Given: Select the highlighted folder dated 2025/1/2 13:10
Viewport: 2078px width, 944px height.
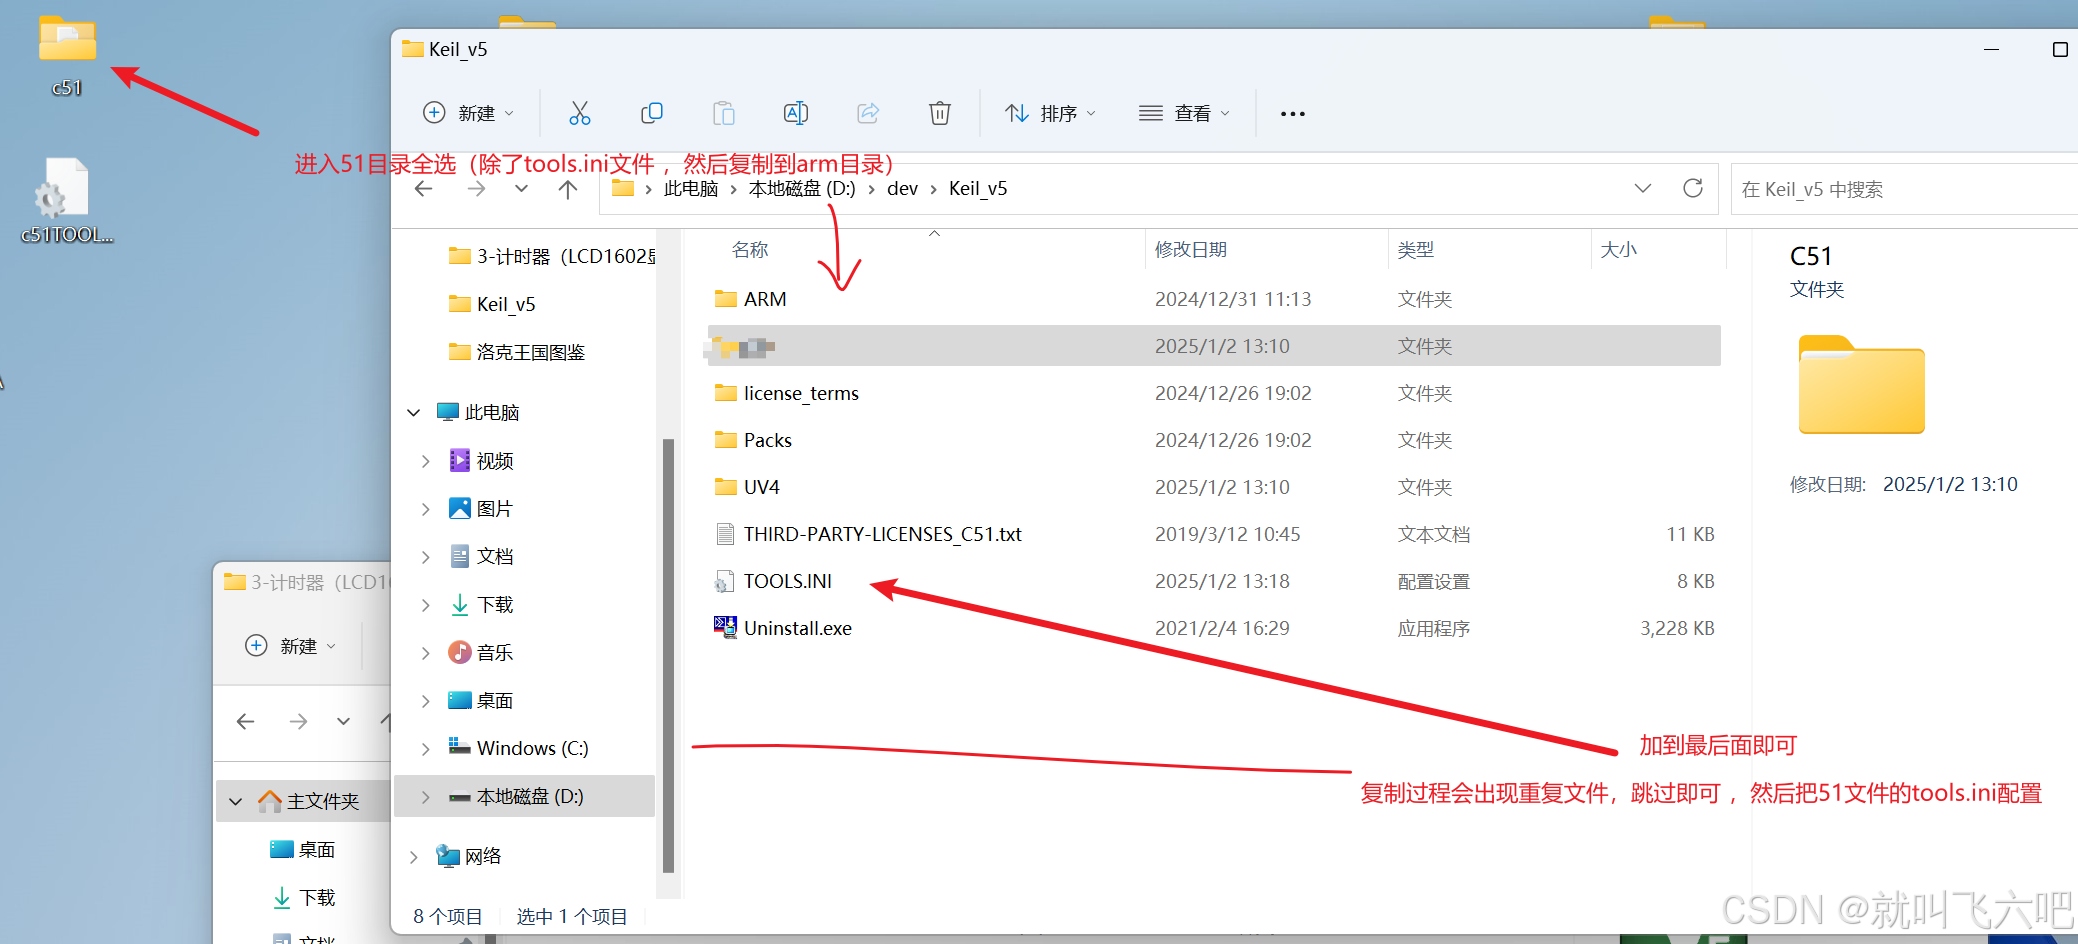Looking at the screenshot, I should [x=1214, y=346].
